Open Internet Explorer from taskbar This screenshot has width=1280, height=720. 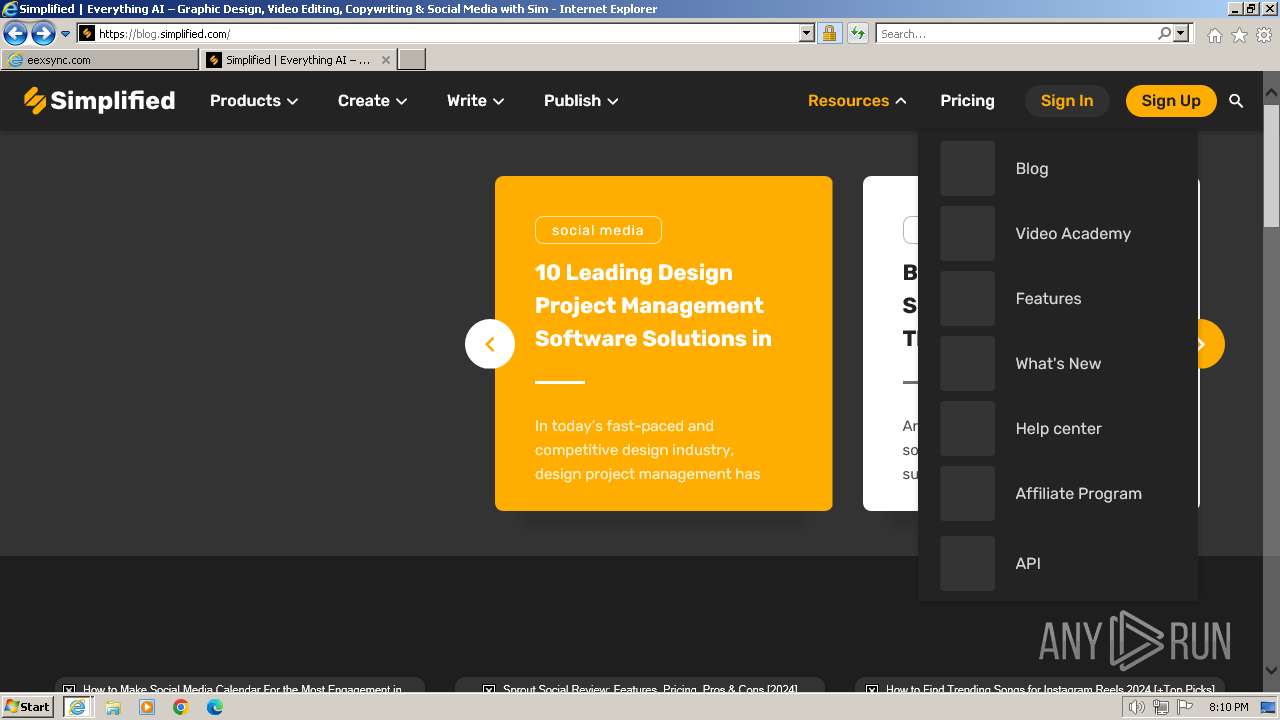click(x=77, y=707)
